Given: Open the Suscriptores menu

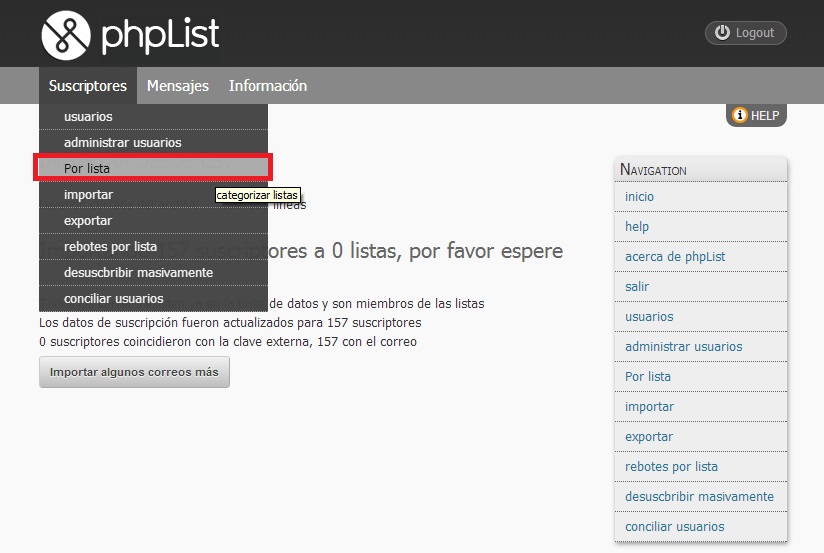Looking at the screenshot, I should coord(88,86).
